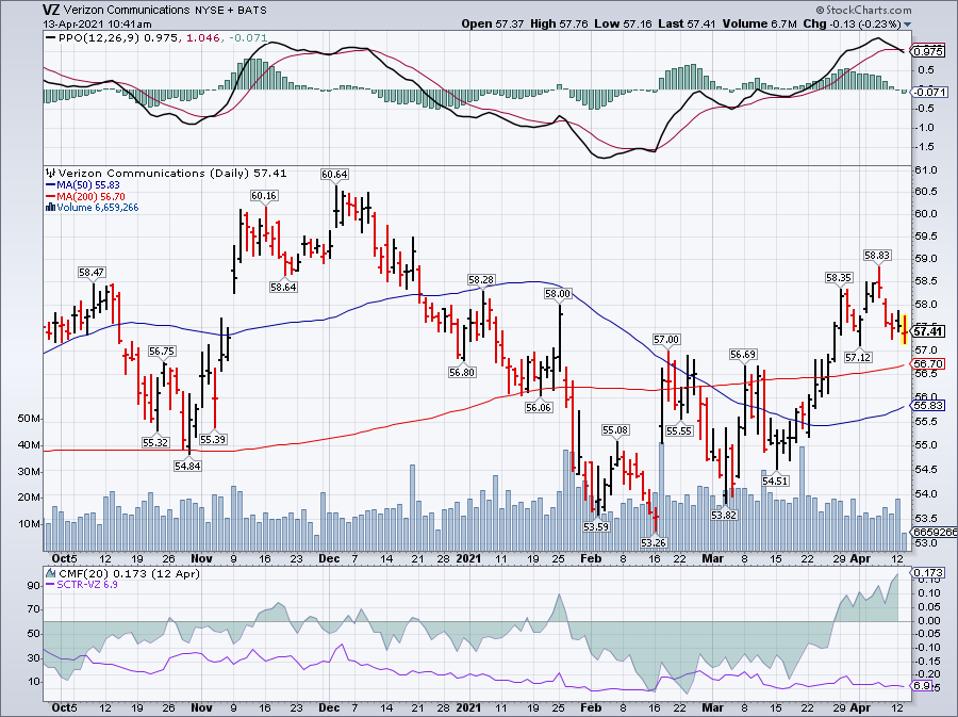This screenshot has height=717, width=958.
Task: Click the PPO(12,26,9) indicator label
Action: (99, 38)
